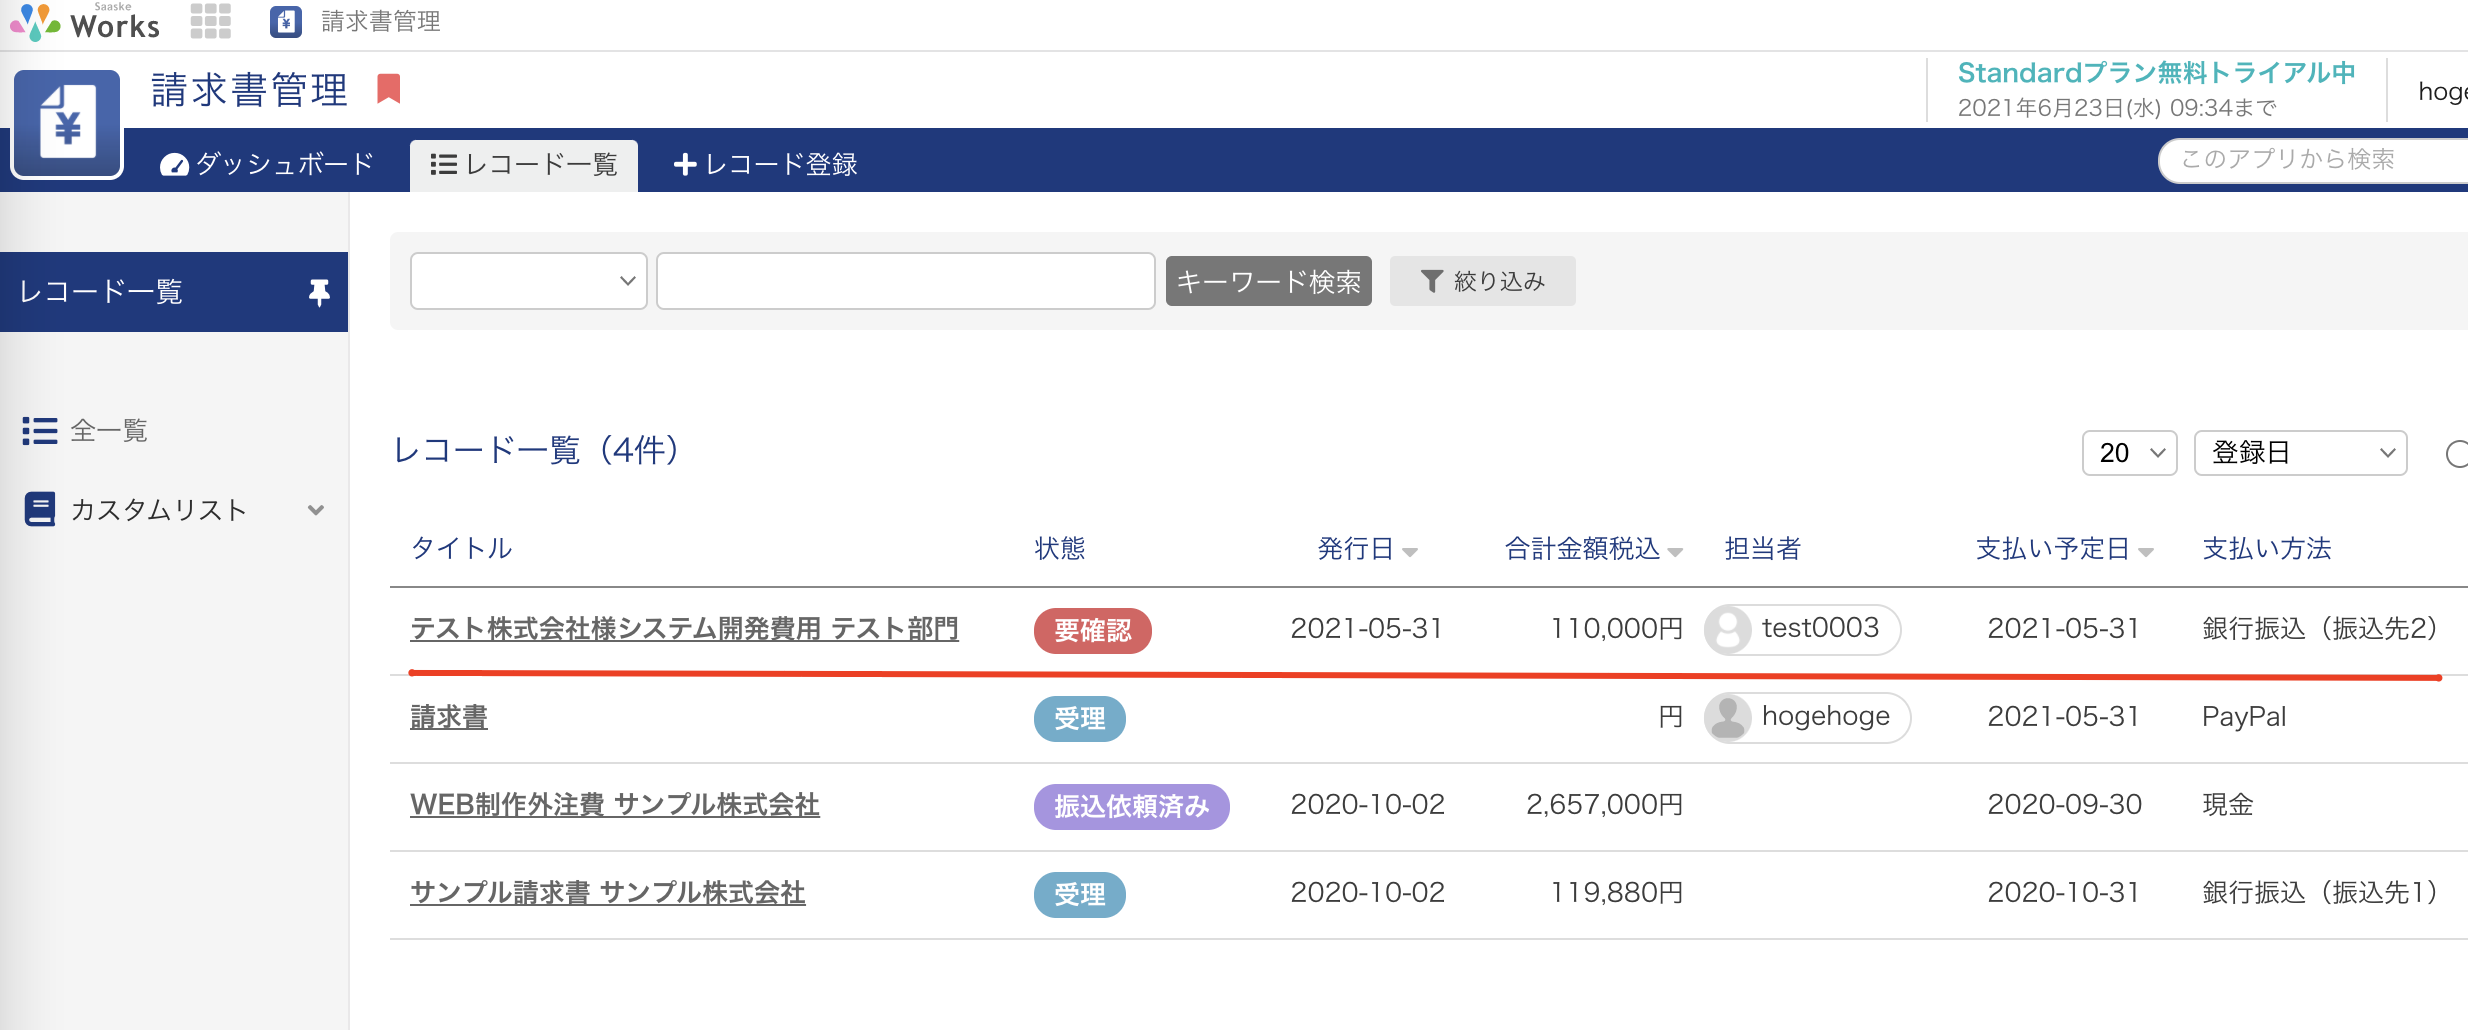2468x1030 pixels.
Task: Click the 支払い方法 column header
Action: click(x=2266, y=548)
